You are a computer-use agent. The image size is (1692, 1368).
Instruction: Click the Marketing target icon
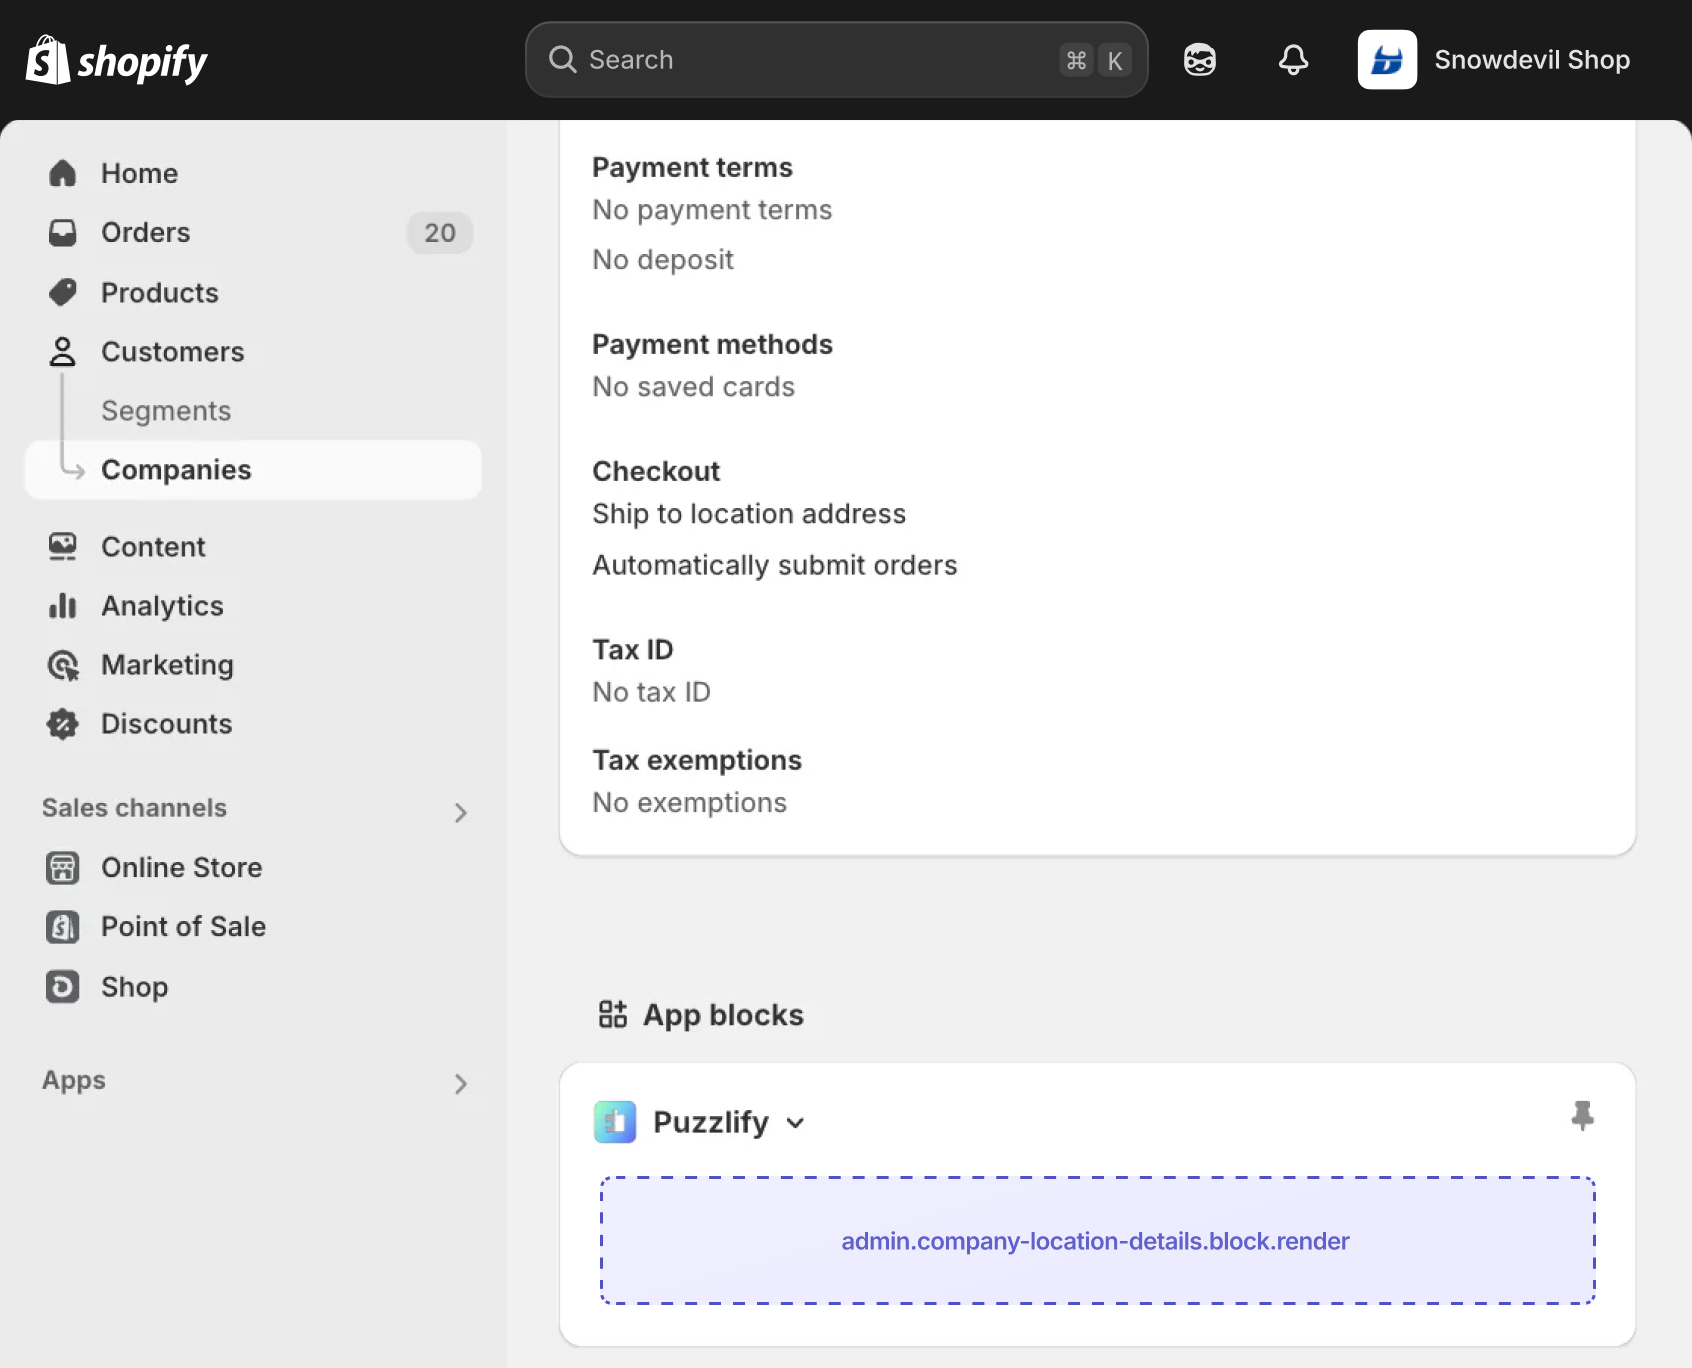click(x=63, y=665)
